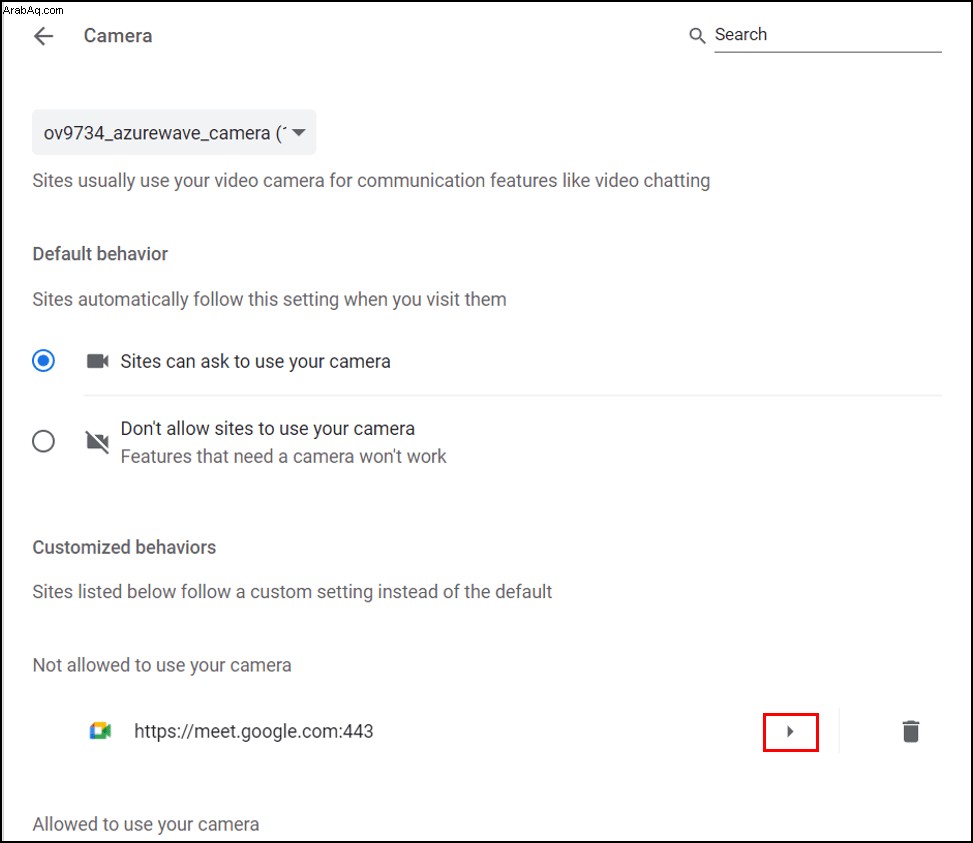
Task: Click the Customized behaviors heading
Action: click(124, 547)
